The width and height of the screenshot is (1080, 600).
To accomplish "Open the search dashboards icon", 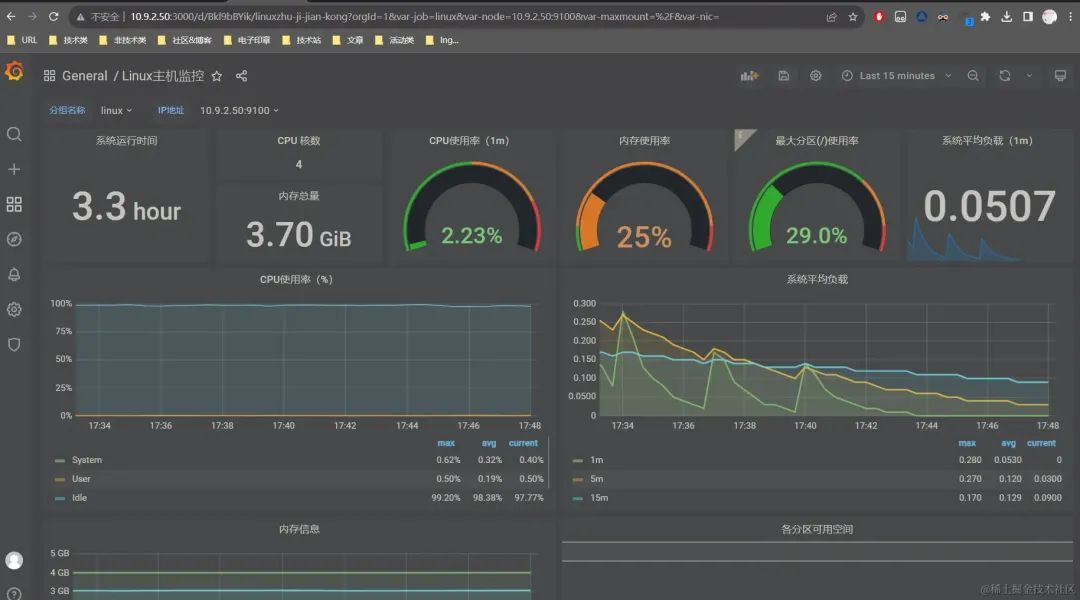I will 14,134.
